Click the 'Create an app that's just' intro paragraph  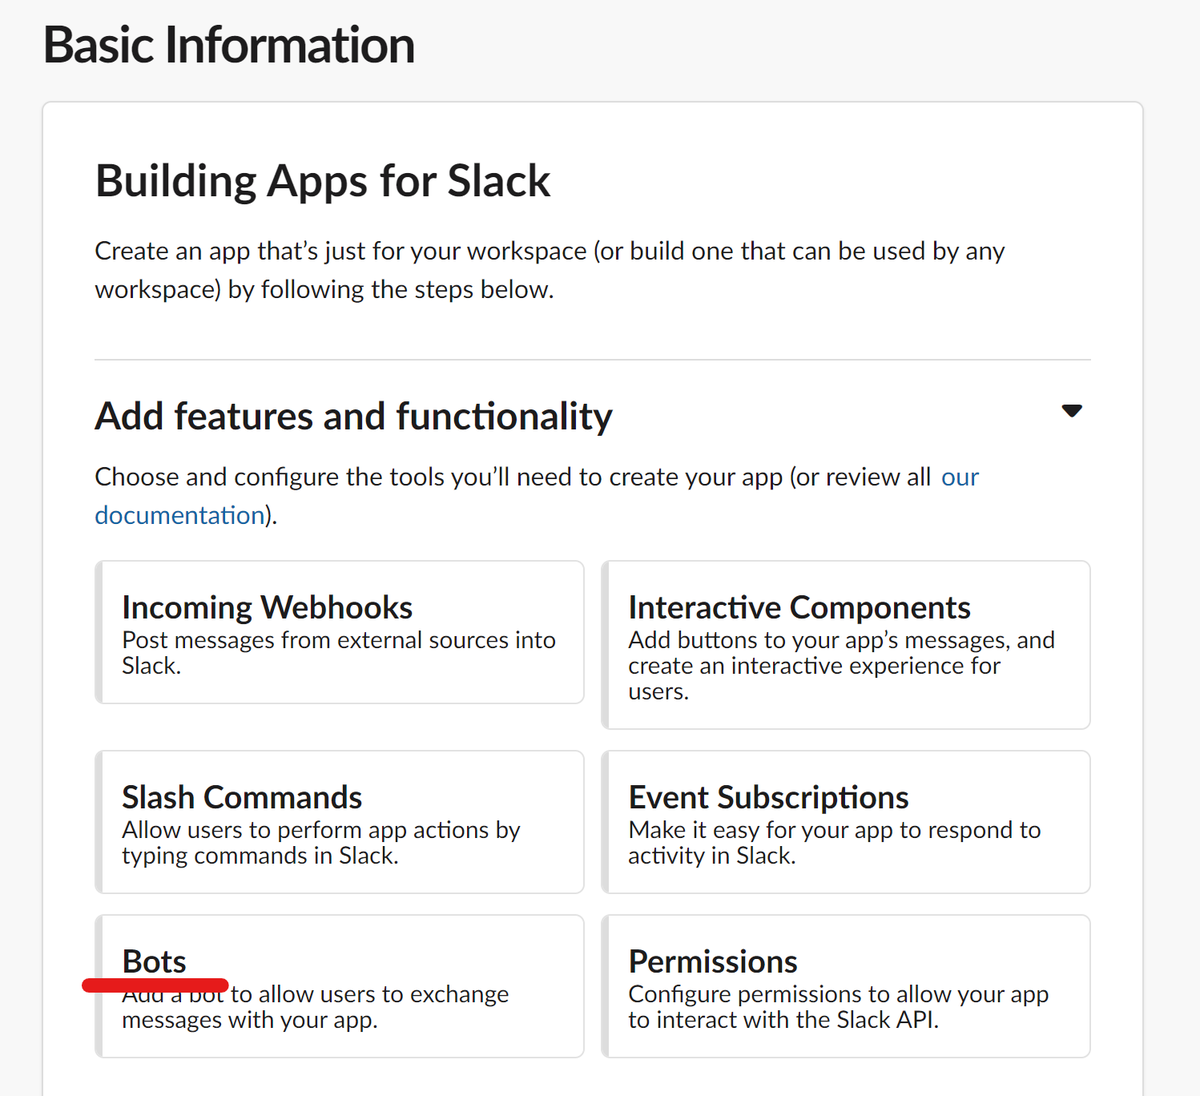pos(550,270)
